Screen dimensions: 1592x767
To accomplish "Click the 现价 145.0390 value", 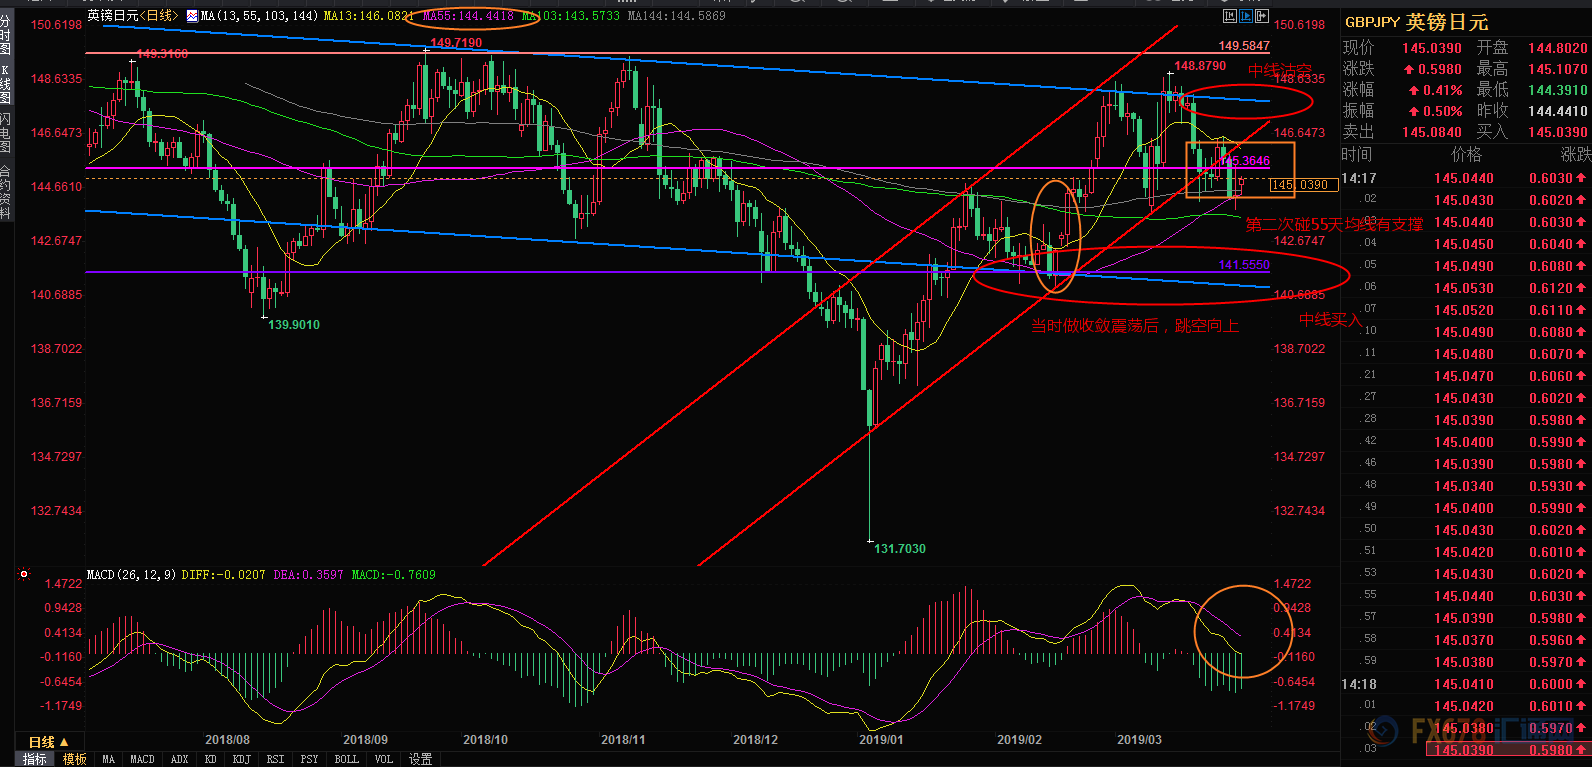I will 1431,48.
